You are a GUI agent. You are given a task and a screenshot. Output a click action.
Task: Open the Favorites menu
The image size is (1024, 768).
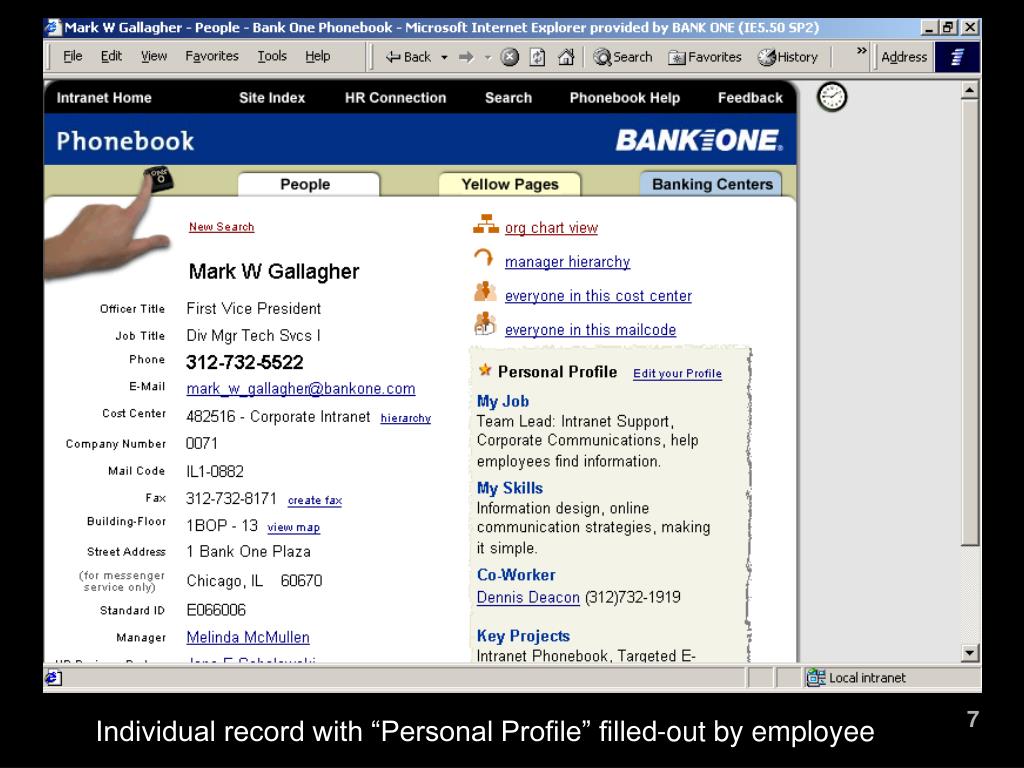212,56
